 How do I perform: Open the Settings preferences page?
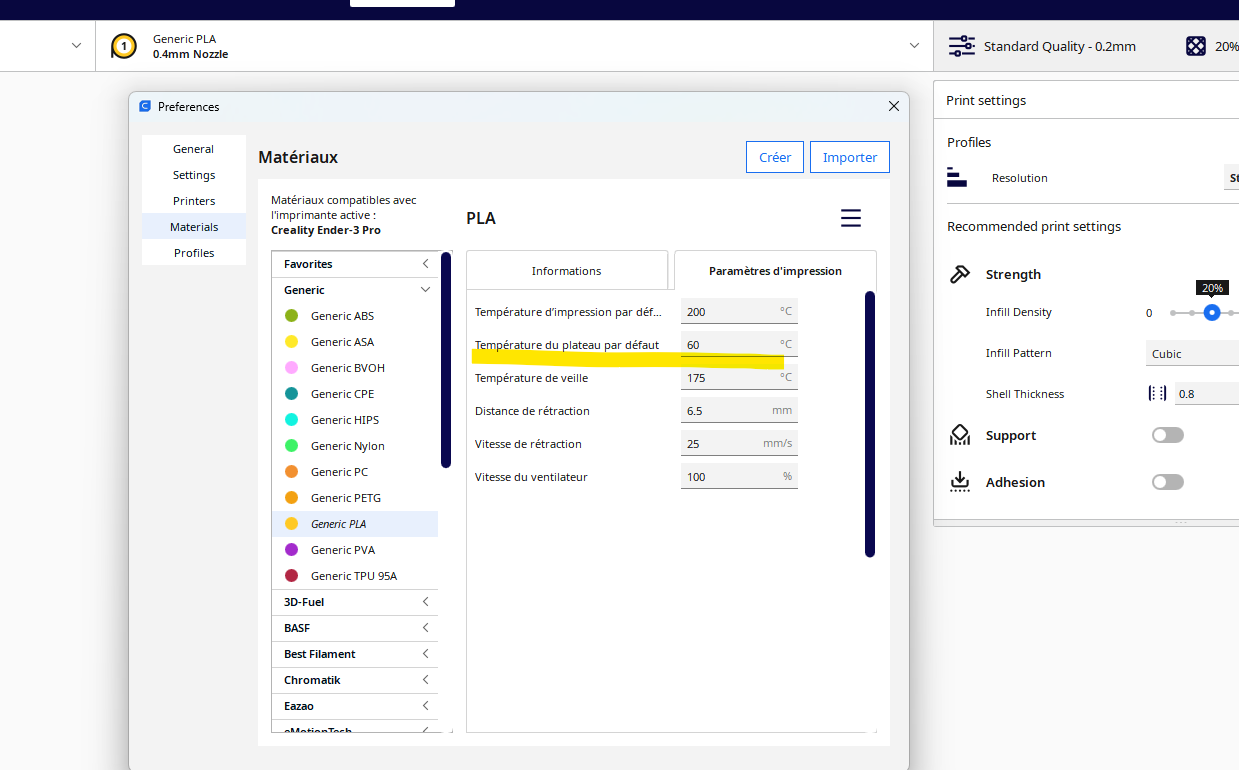tap(193, 175)
